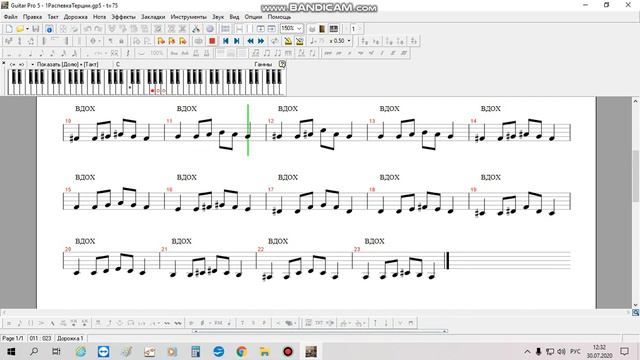Open the Эффекты menu
Image resolution: width=640 pixels, height=360 pixels.
pyautogui.click(x=123, y=17)
